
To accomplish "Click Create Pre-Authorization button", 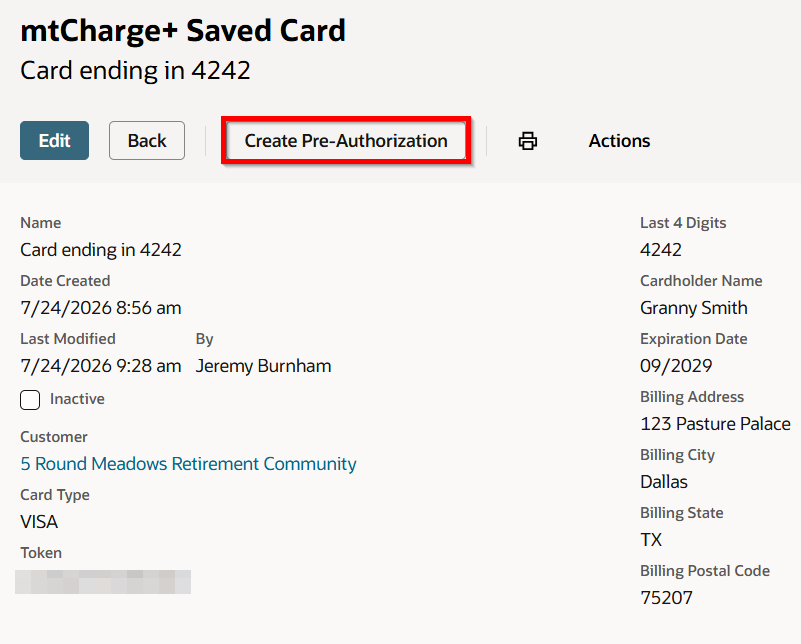I will [346, 140].
